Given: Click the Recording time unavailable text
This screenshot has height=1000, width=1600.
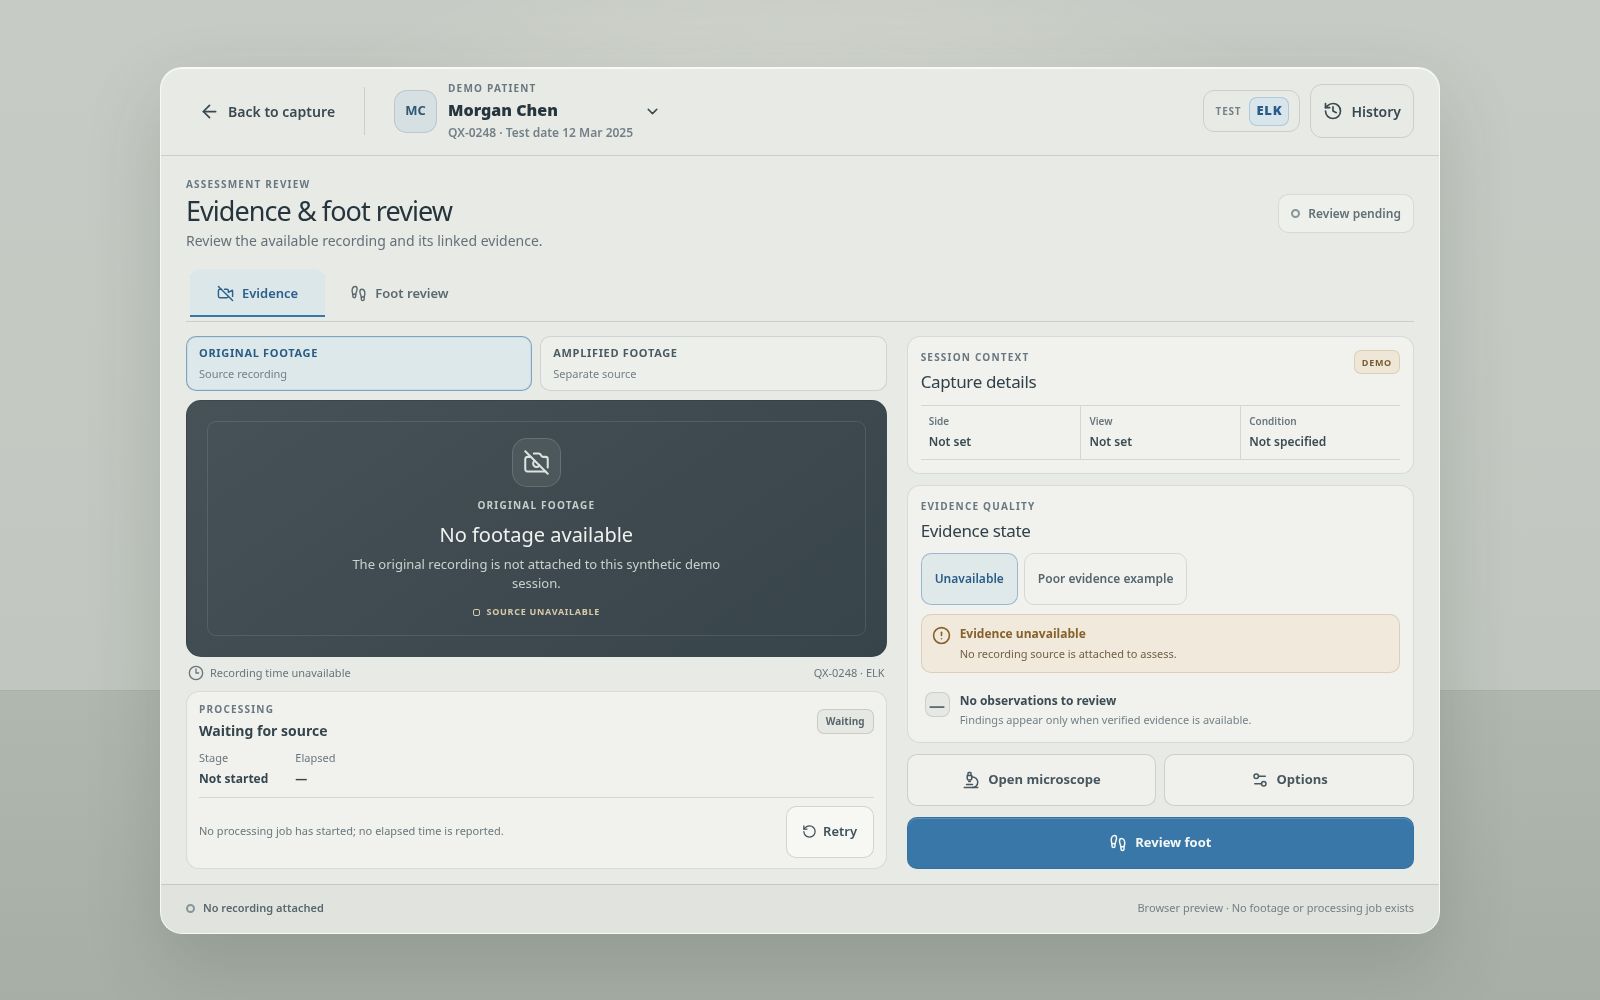Looking at the screenshot, I should coord(280,673).
